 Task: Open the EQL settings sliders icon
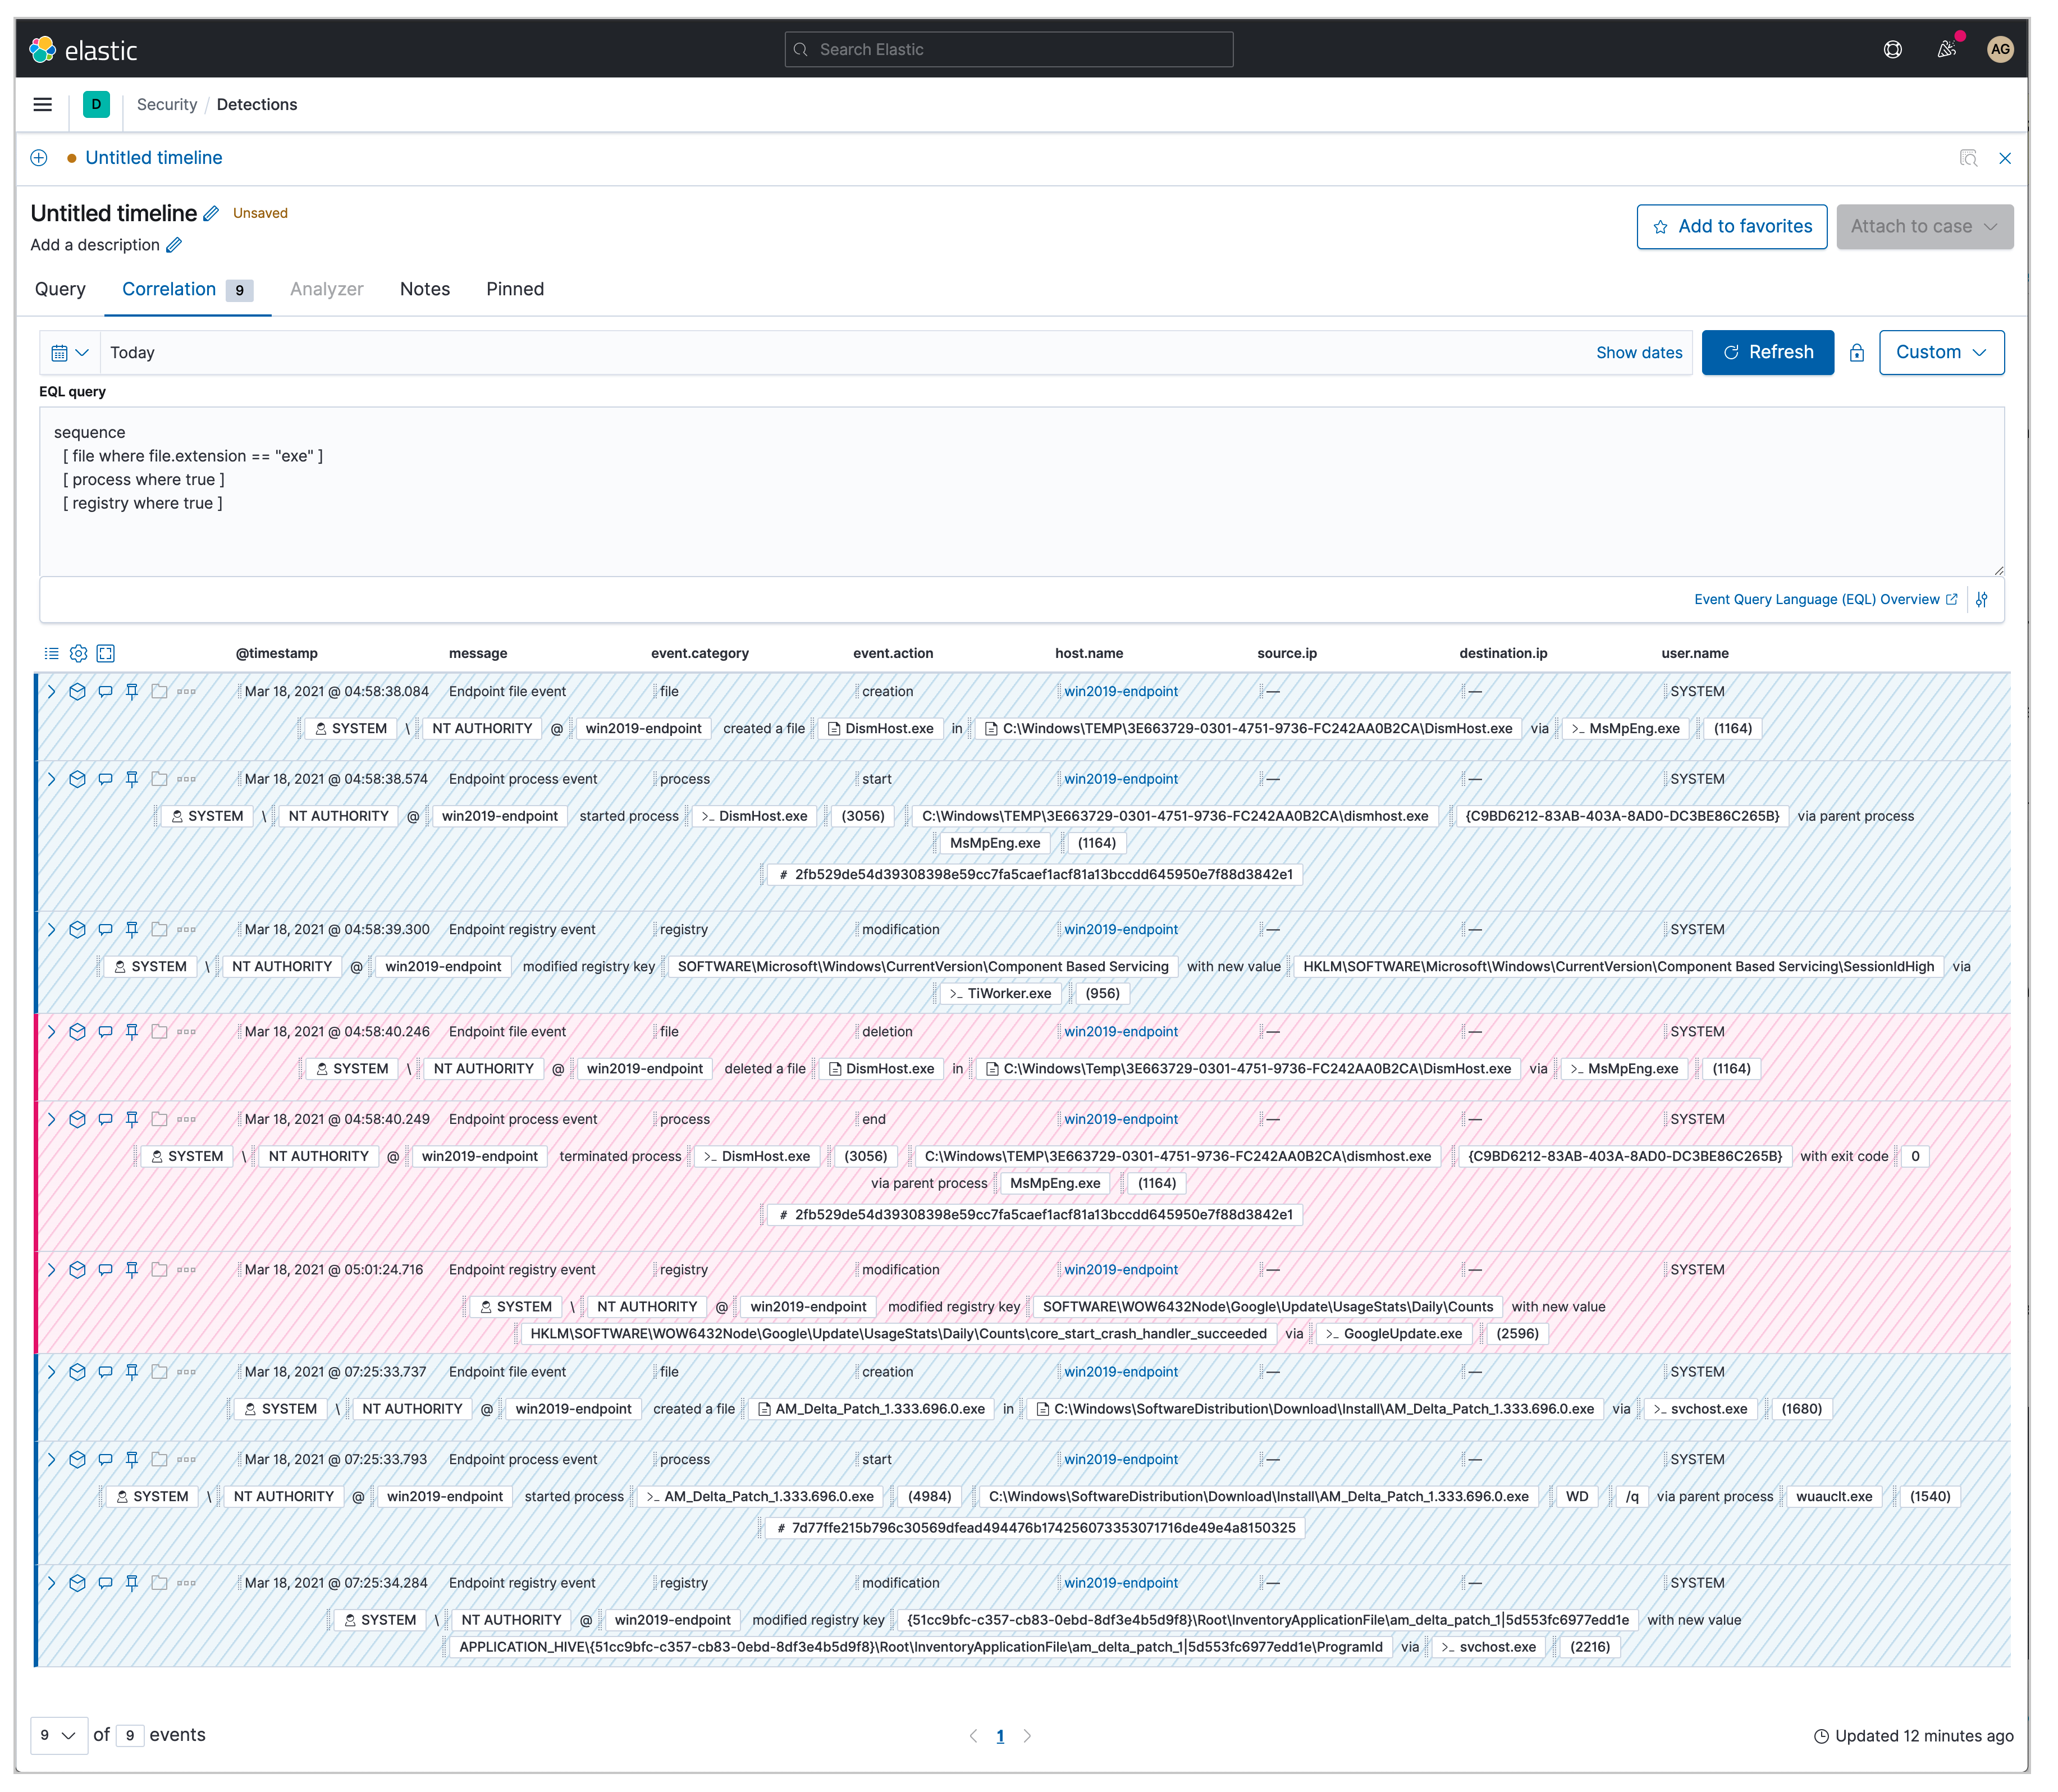(1983, 599)
